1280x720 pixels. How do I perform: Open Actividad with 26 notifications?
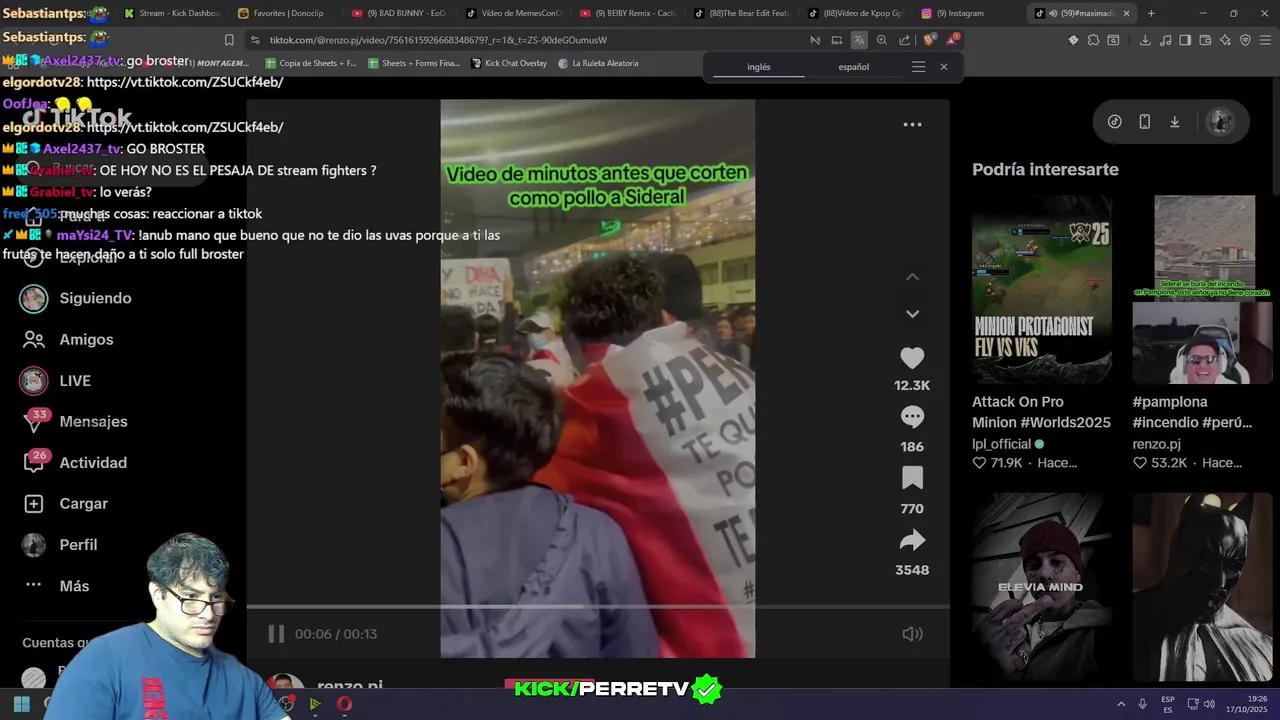coord(93,462)
